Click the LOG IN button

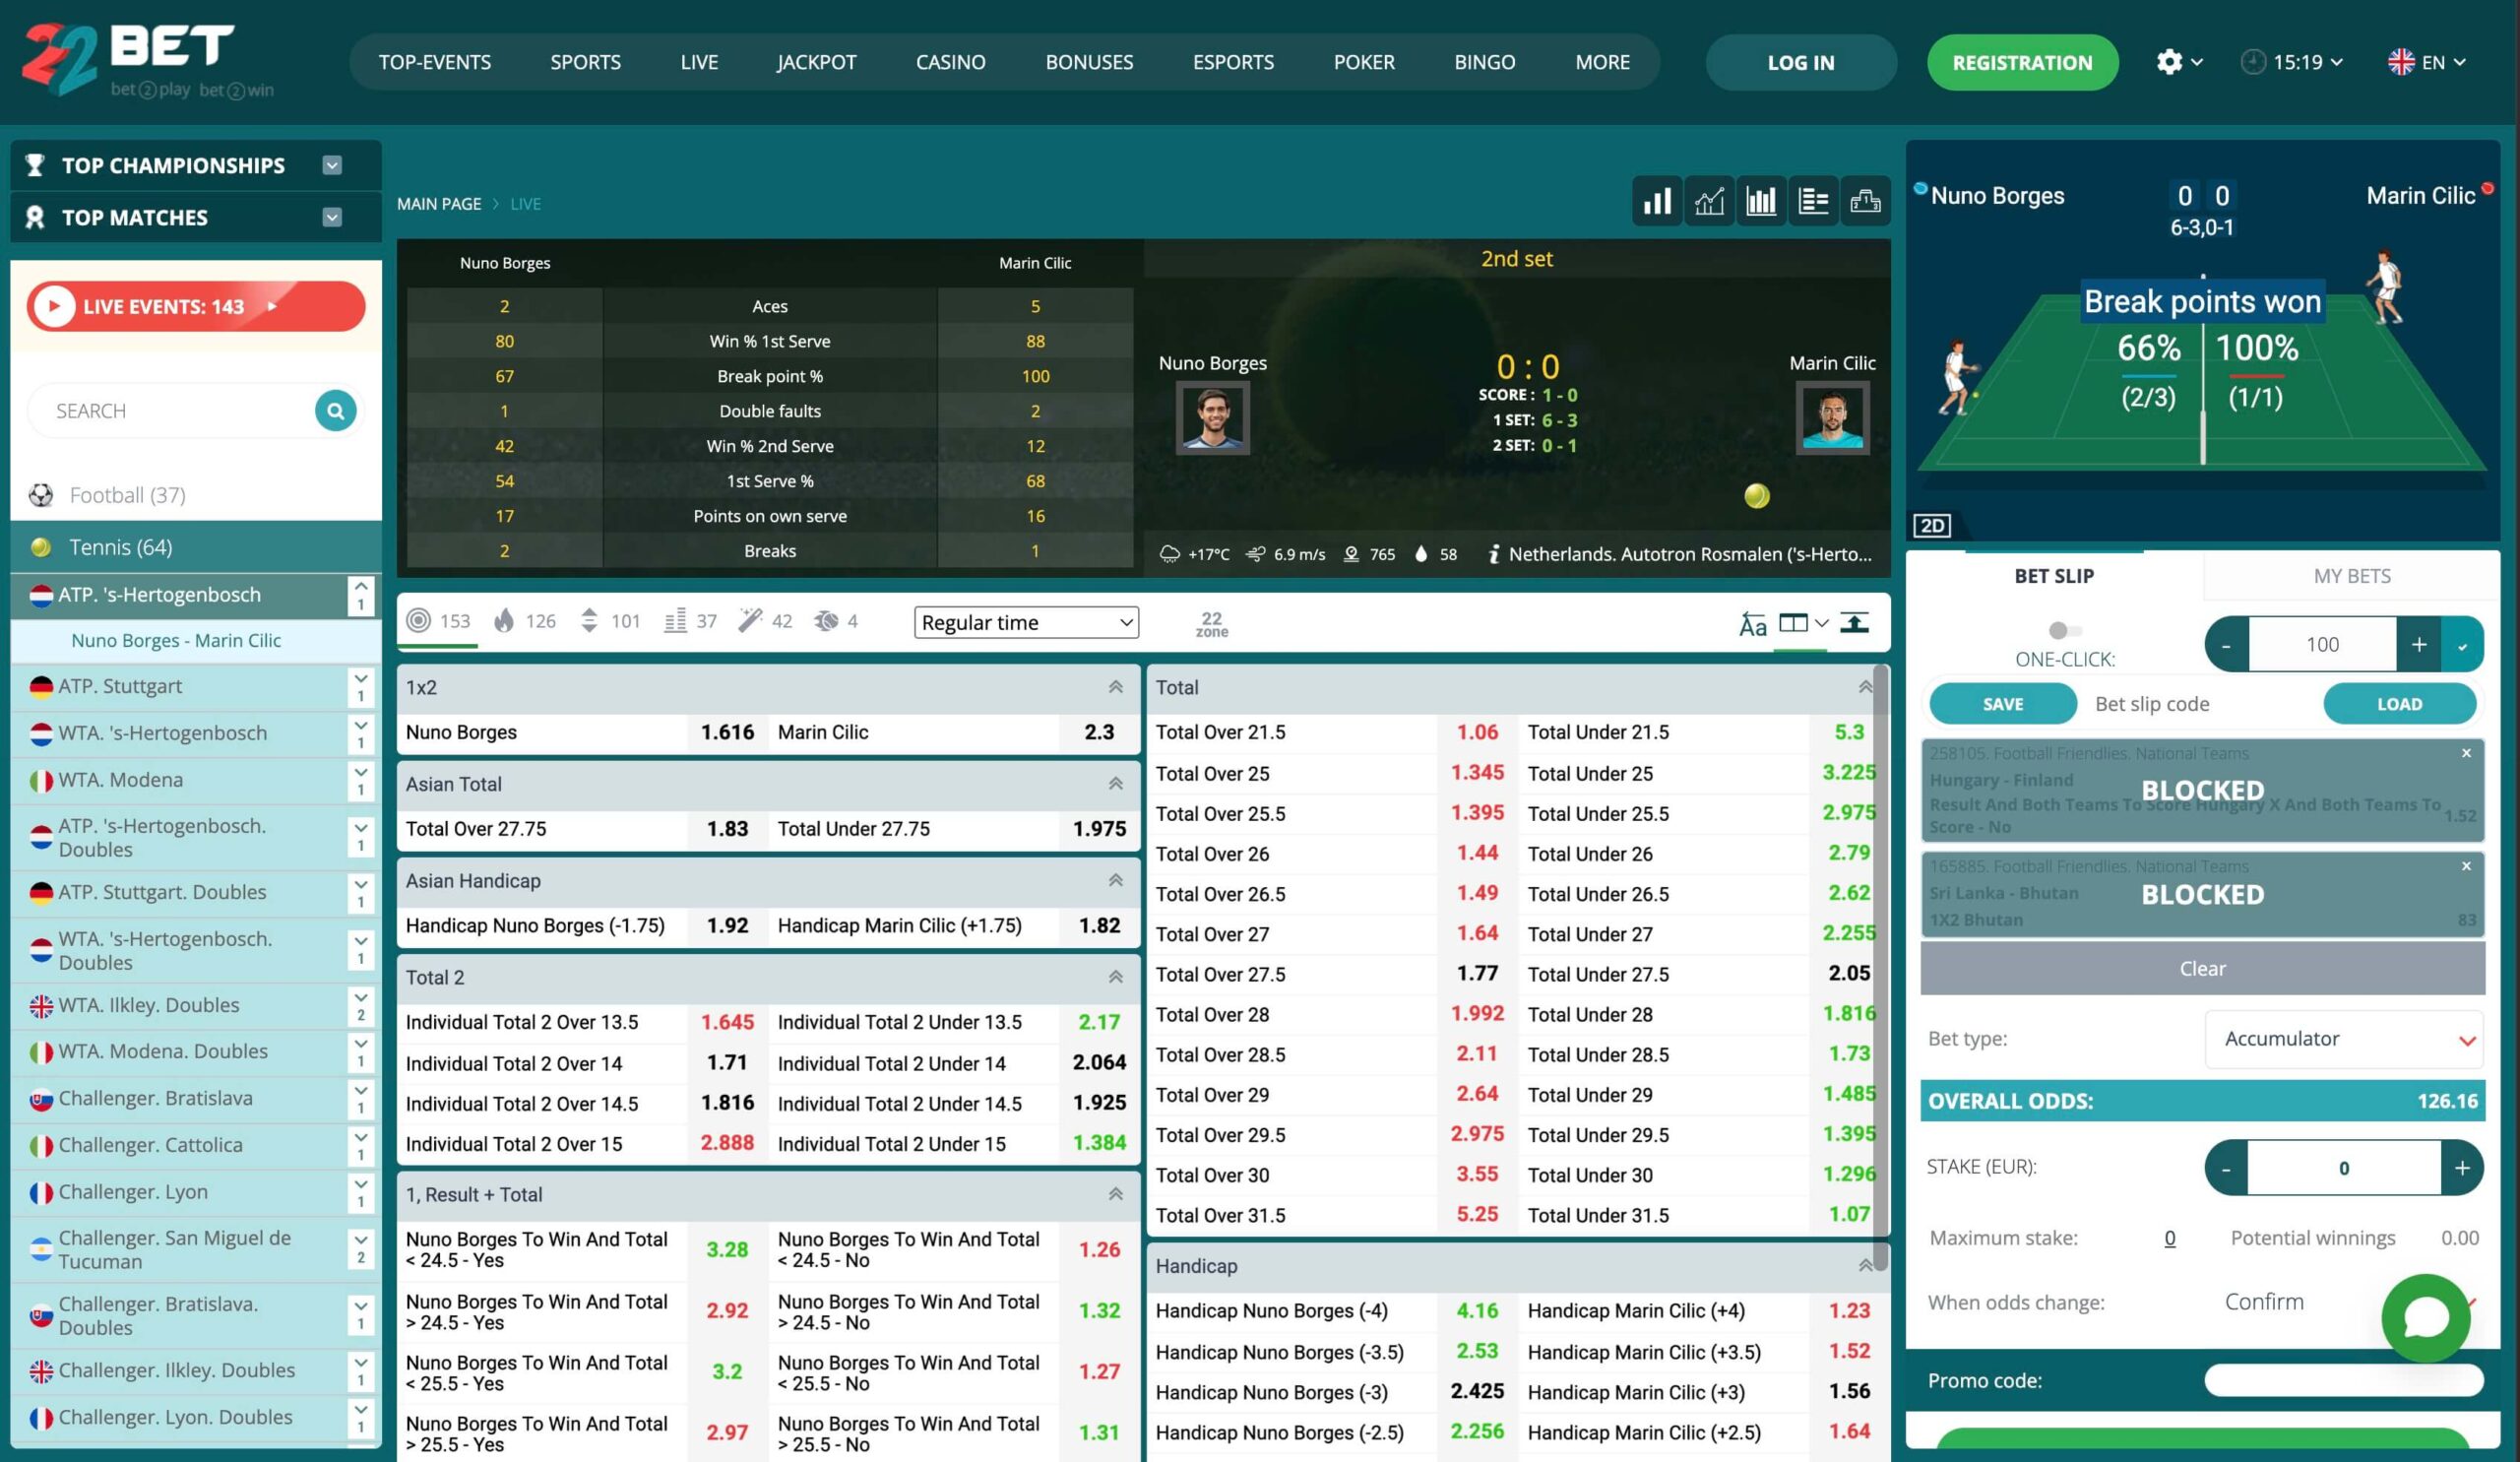[x=1801, y=62]
